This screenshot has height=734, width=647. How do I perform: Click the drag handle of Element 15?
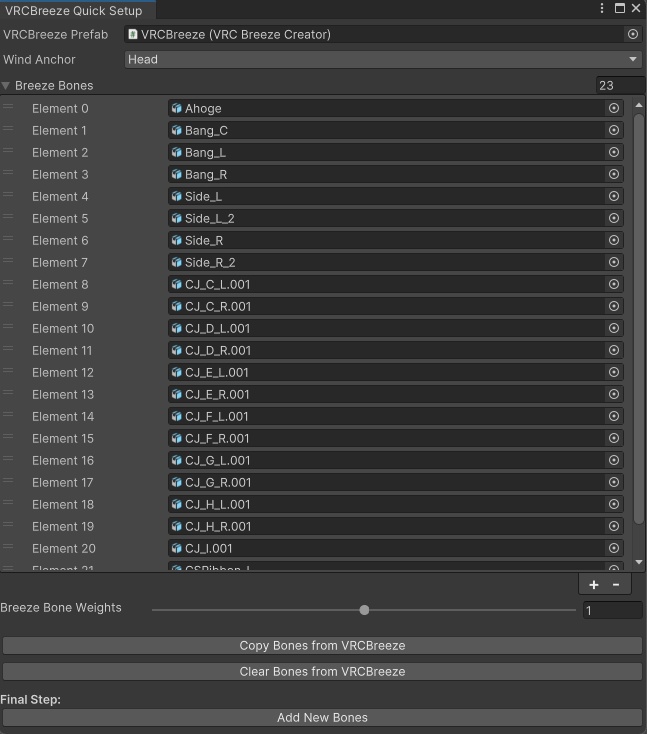click(x=8, y=437)
